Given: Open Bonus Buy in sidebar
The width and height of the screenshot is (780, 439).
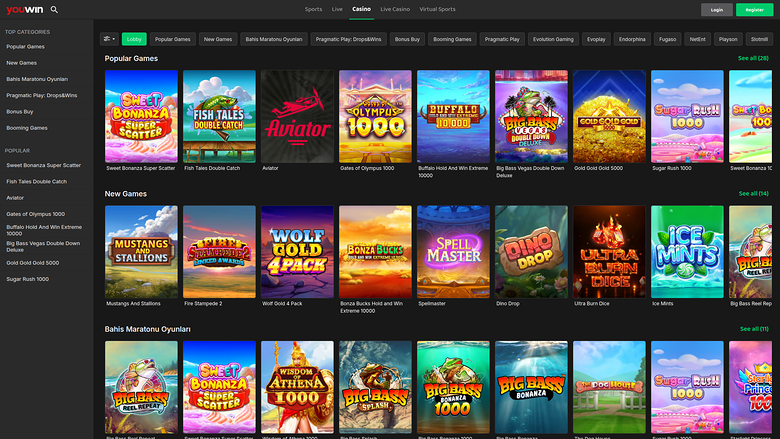Looking at the screenshot, I should point(20,111).
